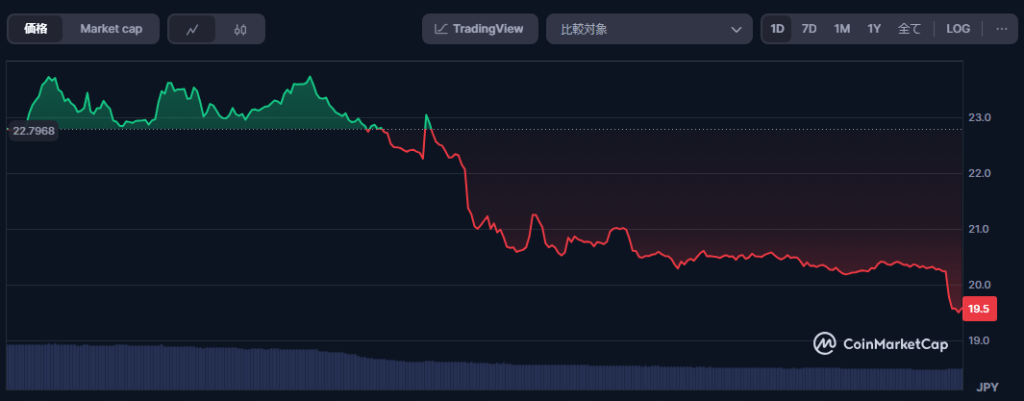The width and height of the screenshot is (1024, 401).
Task: Open the three-dots more options menu
Action: (1001, 29)
